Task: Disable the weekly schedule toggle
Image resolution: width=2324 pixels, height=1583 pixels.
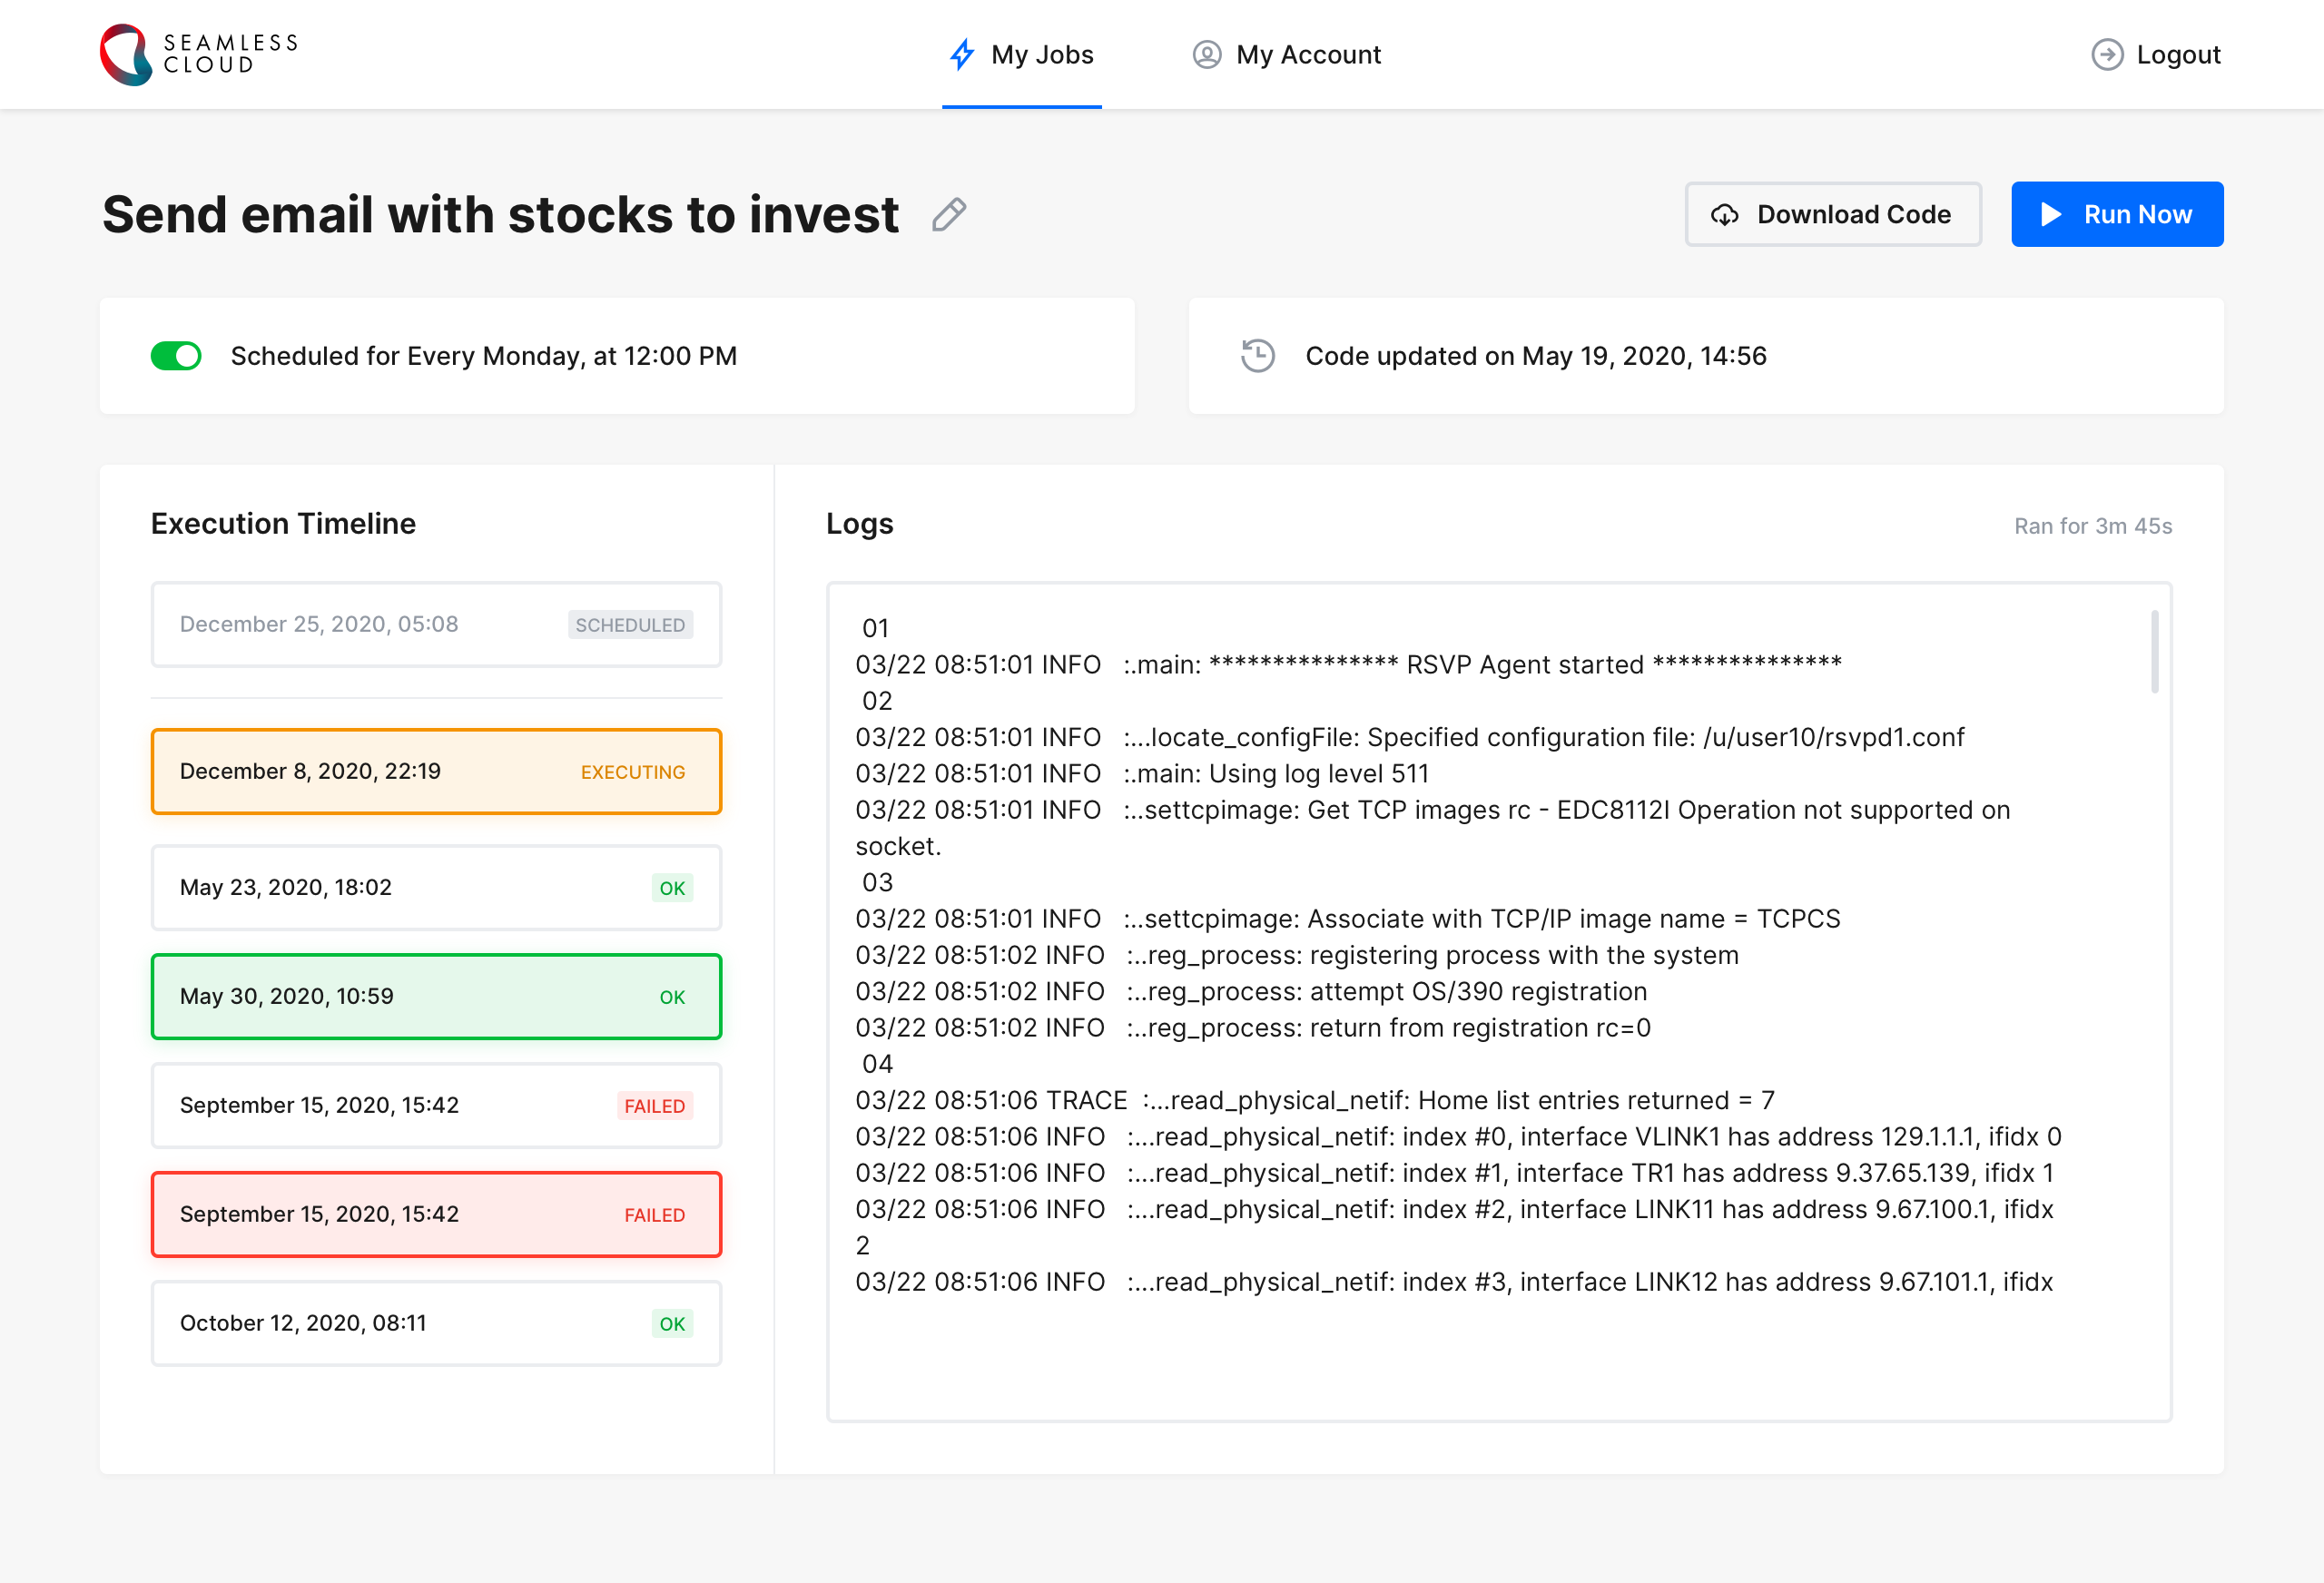Action: 176,356
